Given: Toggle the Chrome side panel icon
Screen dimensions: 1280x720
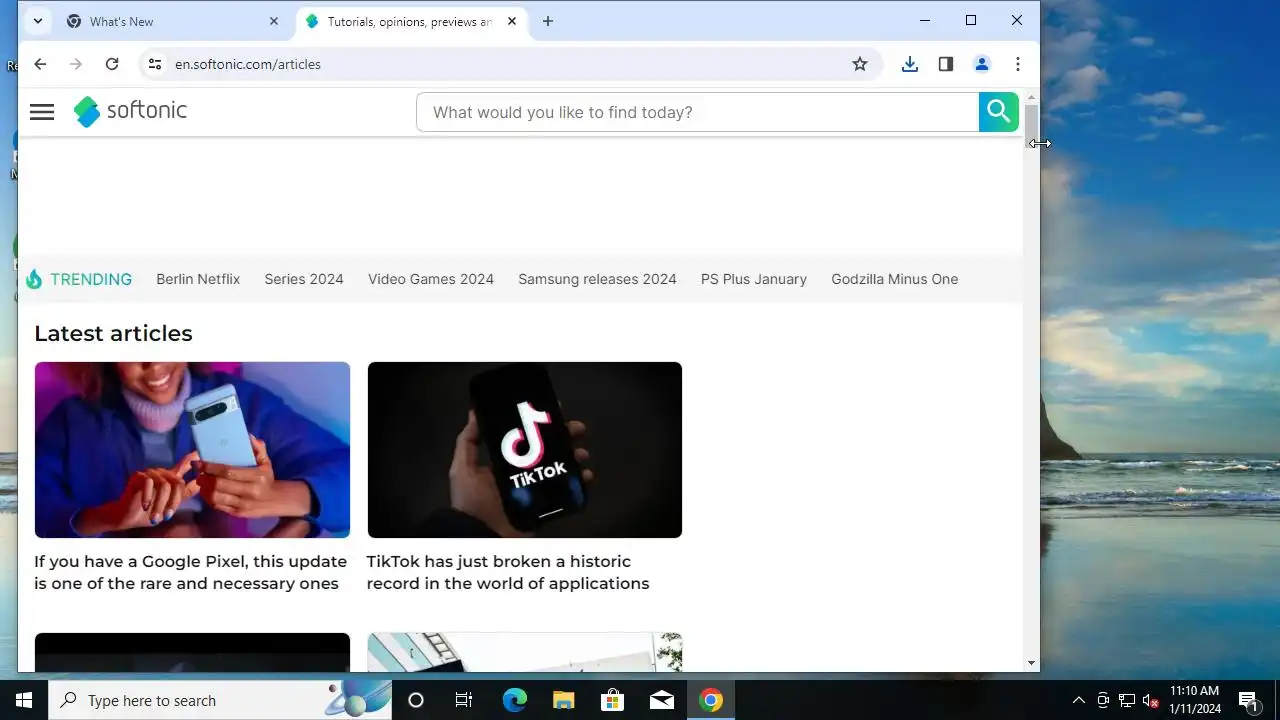Looking at the screenshot, I should [x=946, y=64].
